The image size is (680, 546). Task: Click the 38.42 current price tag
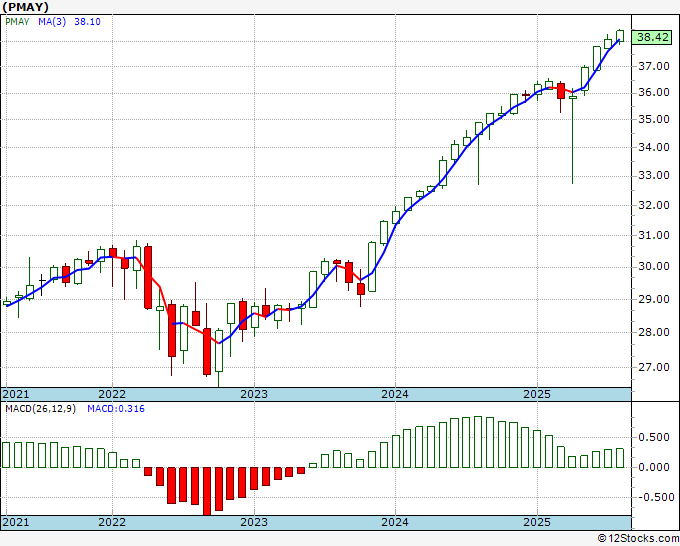652,37
